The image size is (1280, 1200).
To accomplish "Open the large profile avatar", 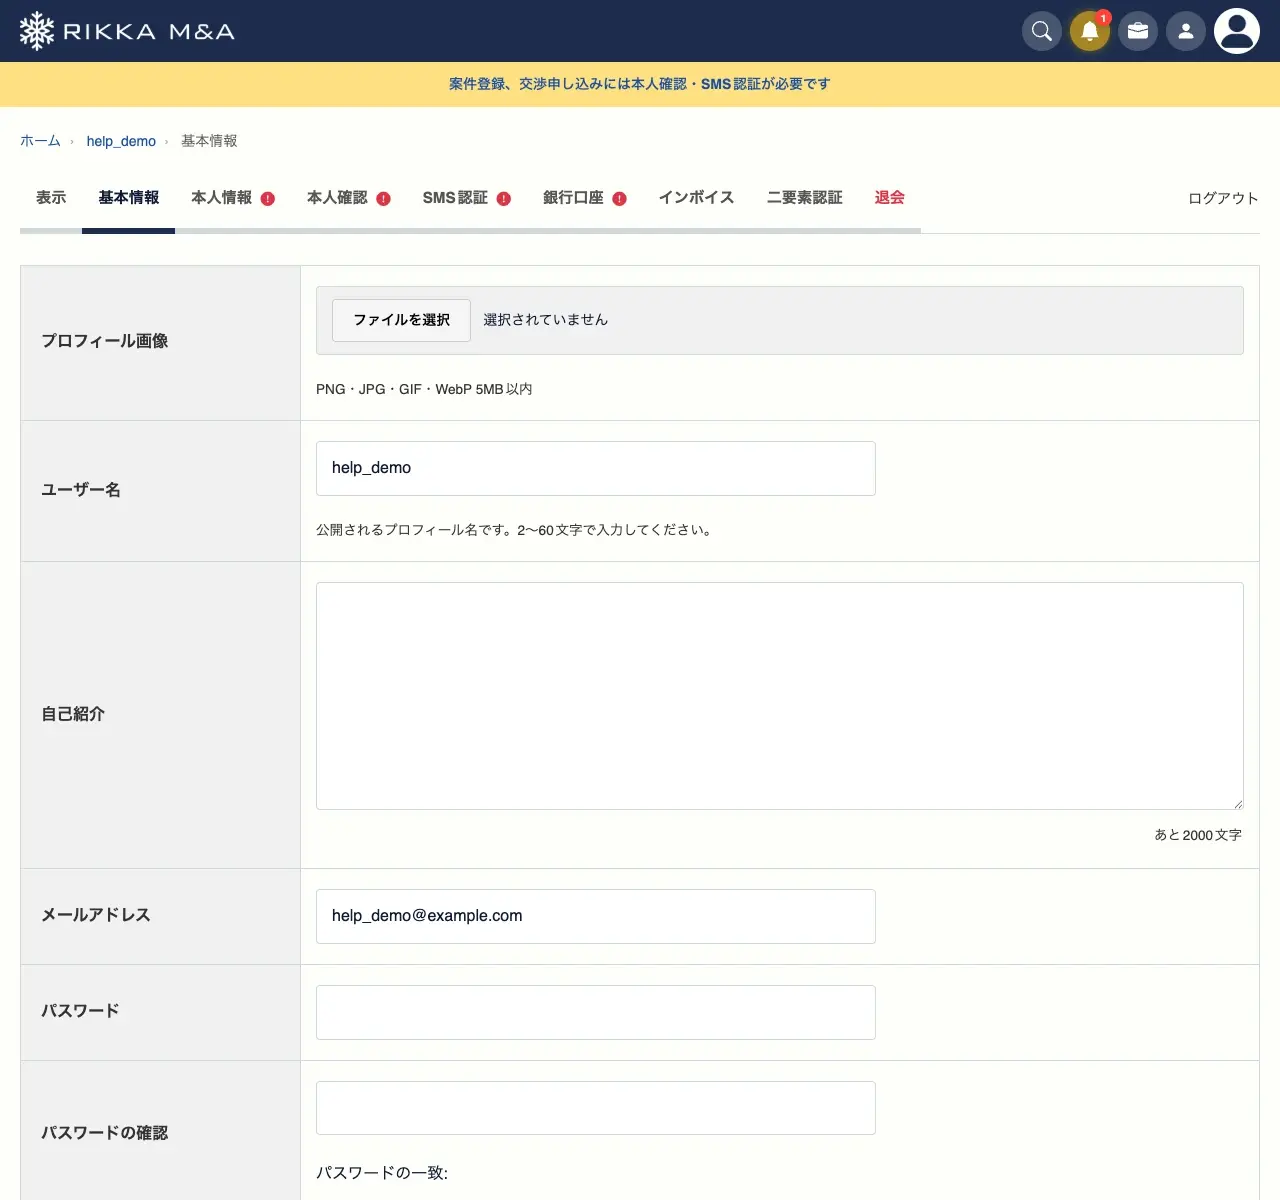I will coord(1237,31).
